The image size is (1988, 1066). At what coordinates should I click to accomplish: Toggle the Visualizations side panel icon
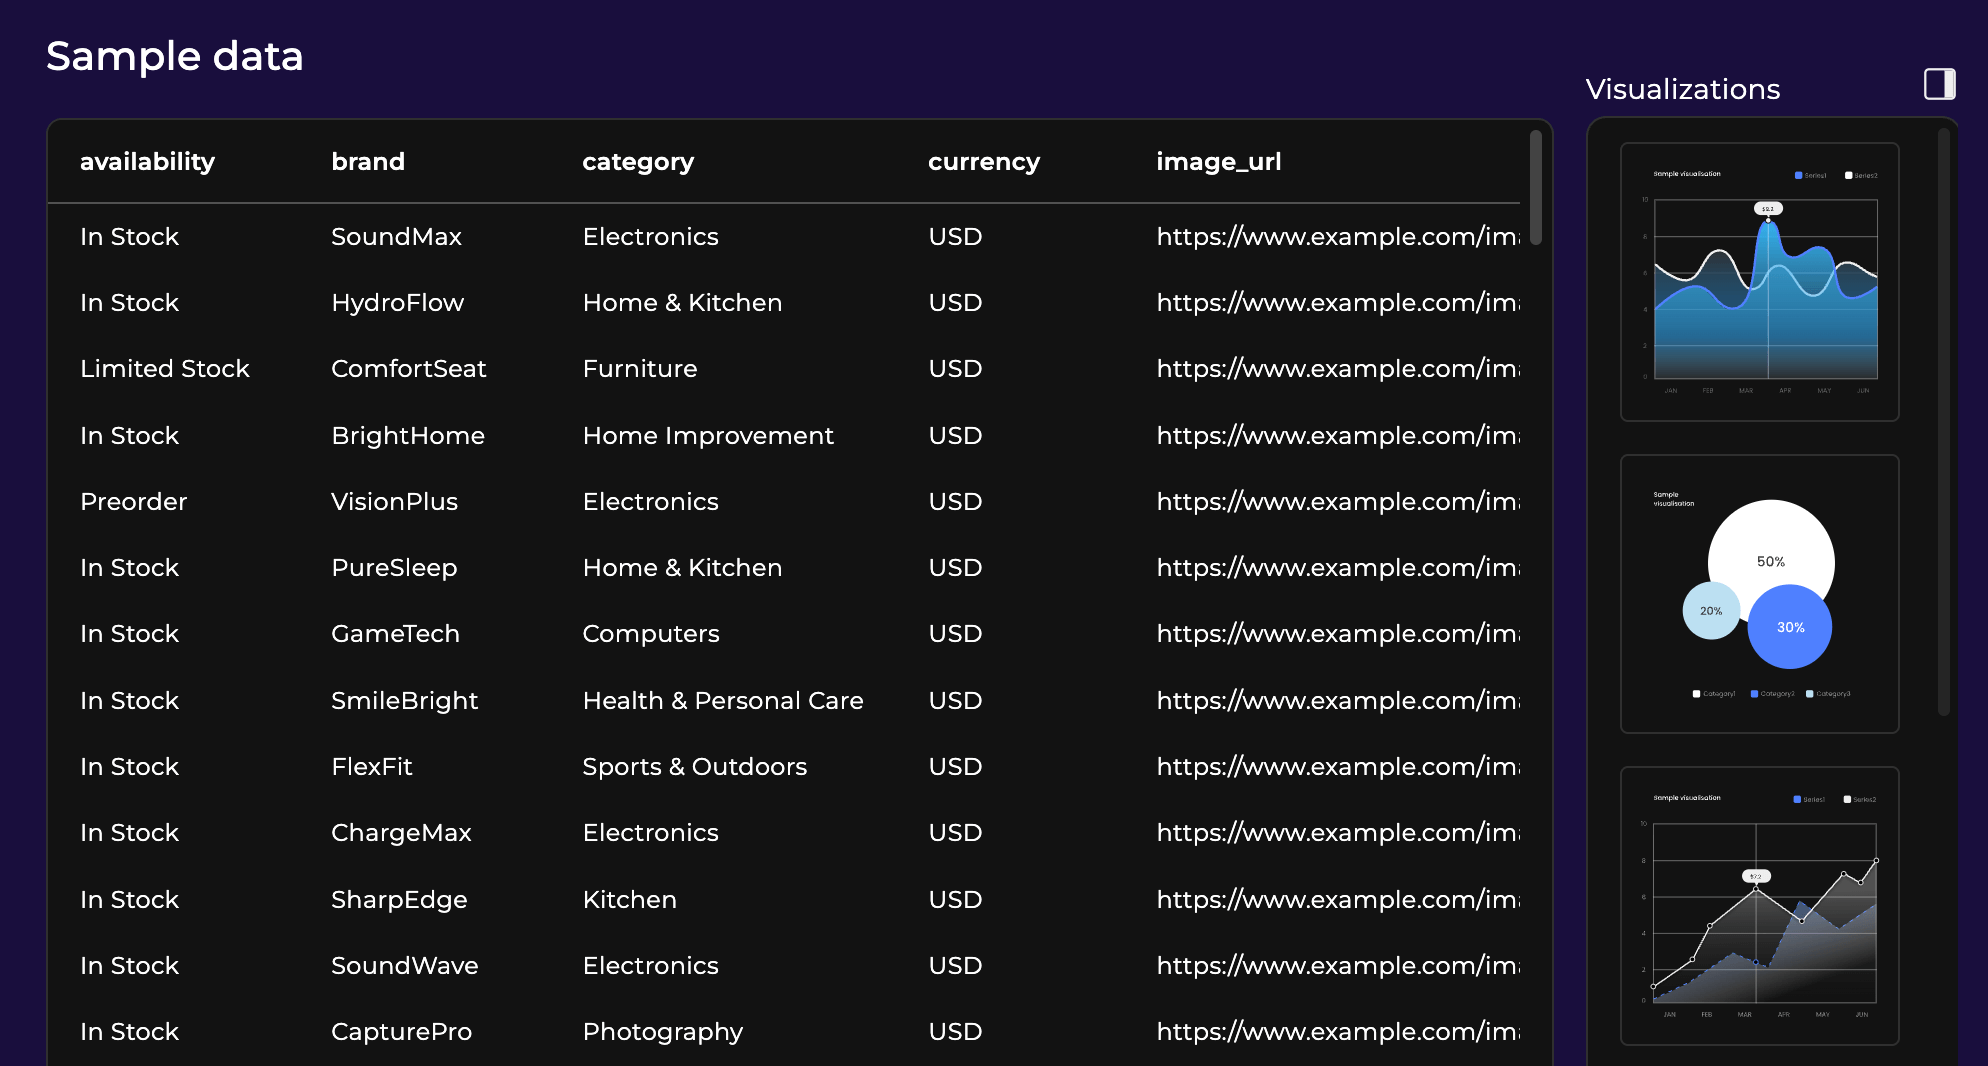[1940, 84]
